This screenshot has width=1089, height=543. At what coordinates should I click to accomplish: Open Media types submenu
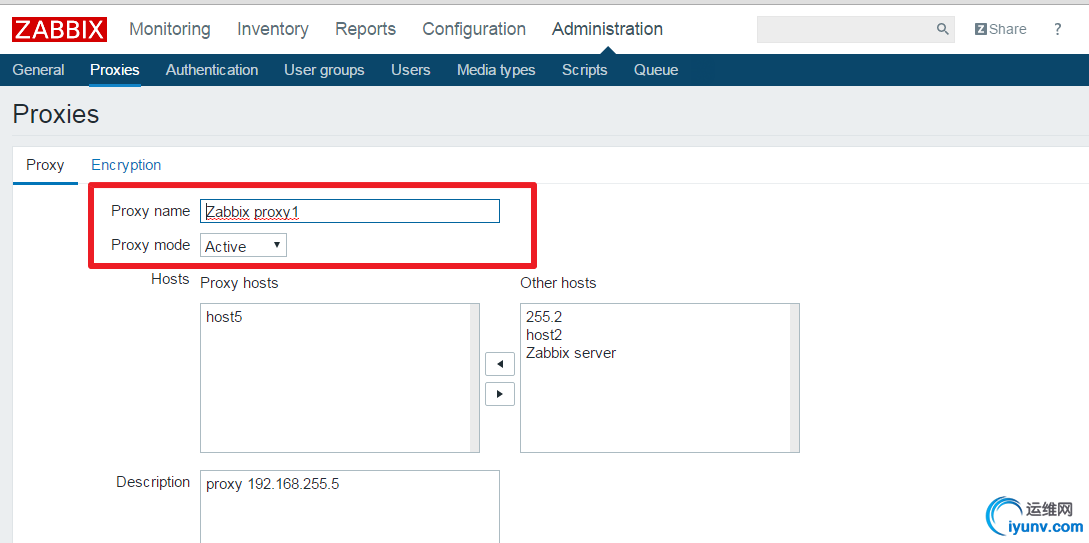[496, 70]
